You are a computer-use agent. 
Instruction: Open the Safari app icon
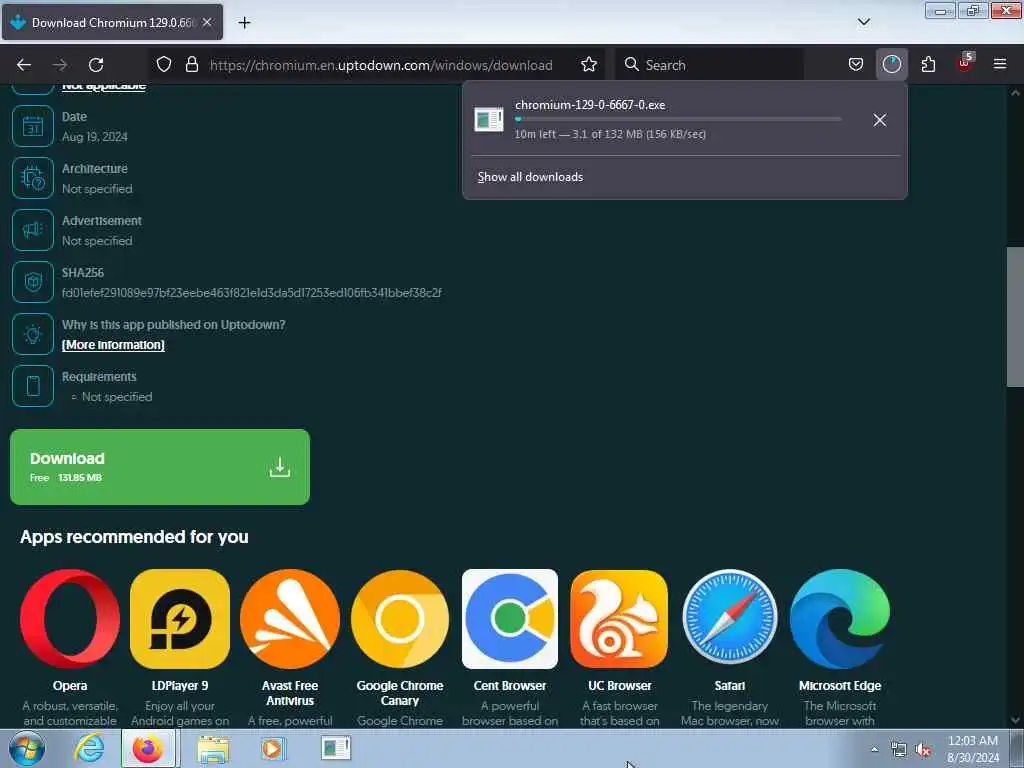[x=729, y=618]
